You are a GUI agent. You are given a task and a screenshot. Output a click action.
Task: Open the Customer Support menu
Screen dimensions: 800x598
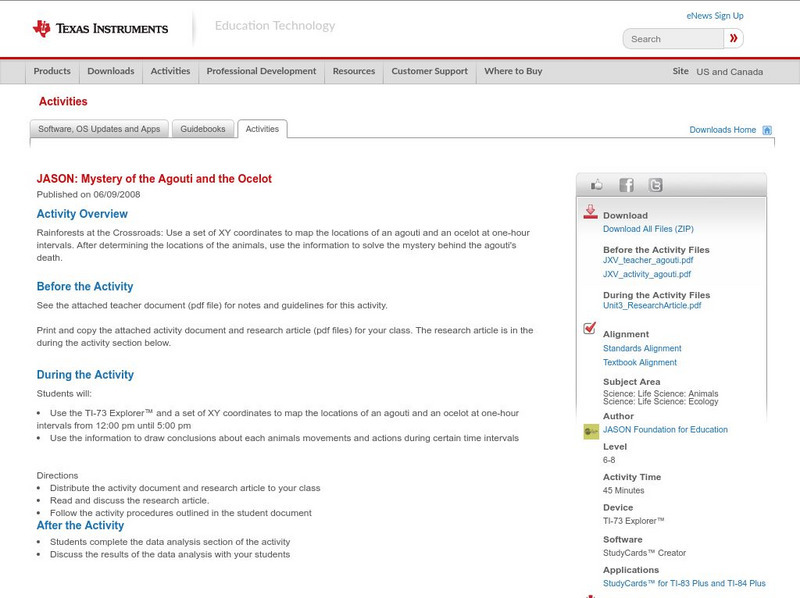click(x=430, y=71)
